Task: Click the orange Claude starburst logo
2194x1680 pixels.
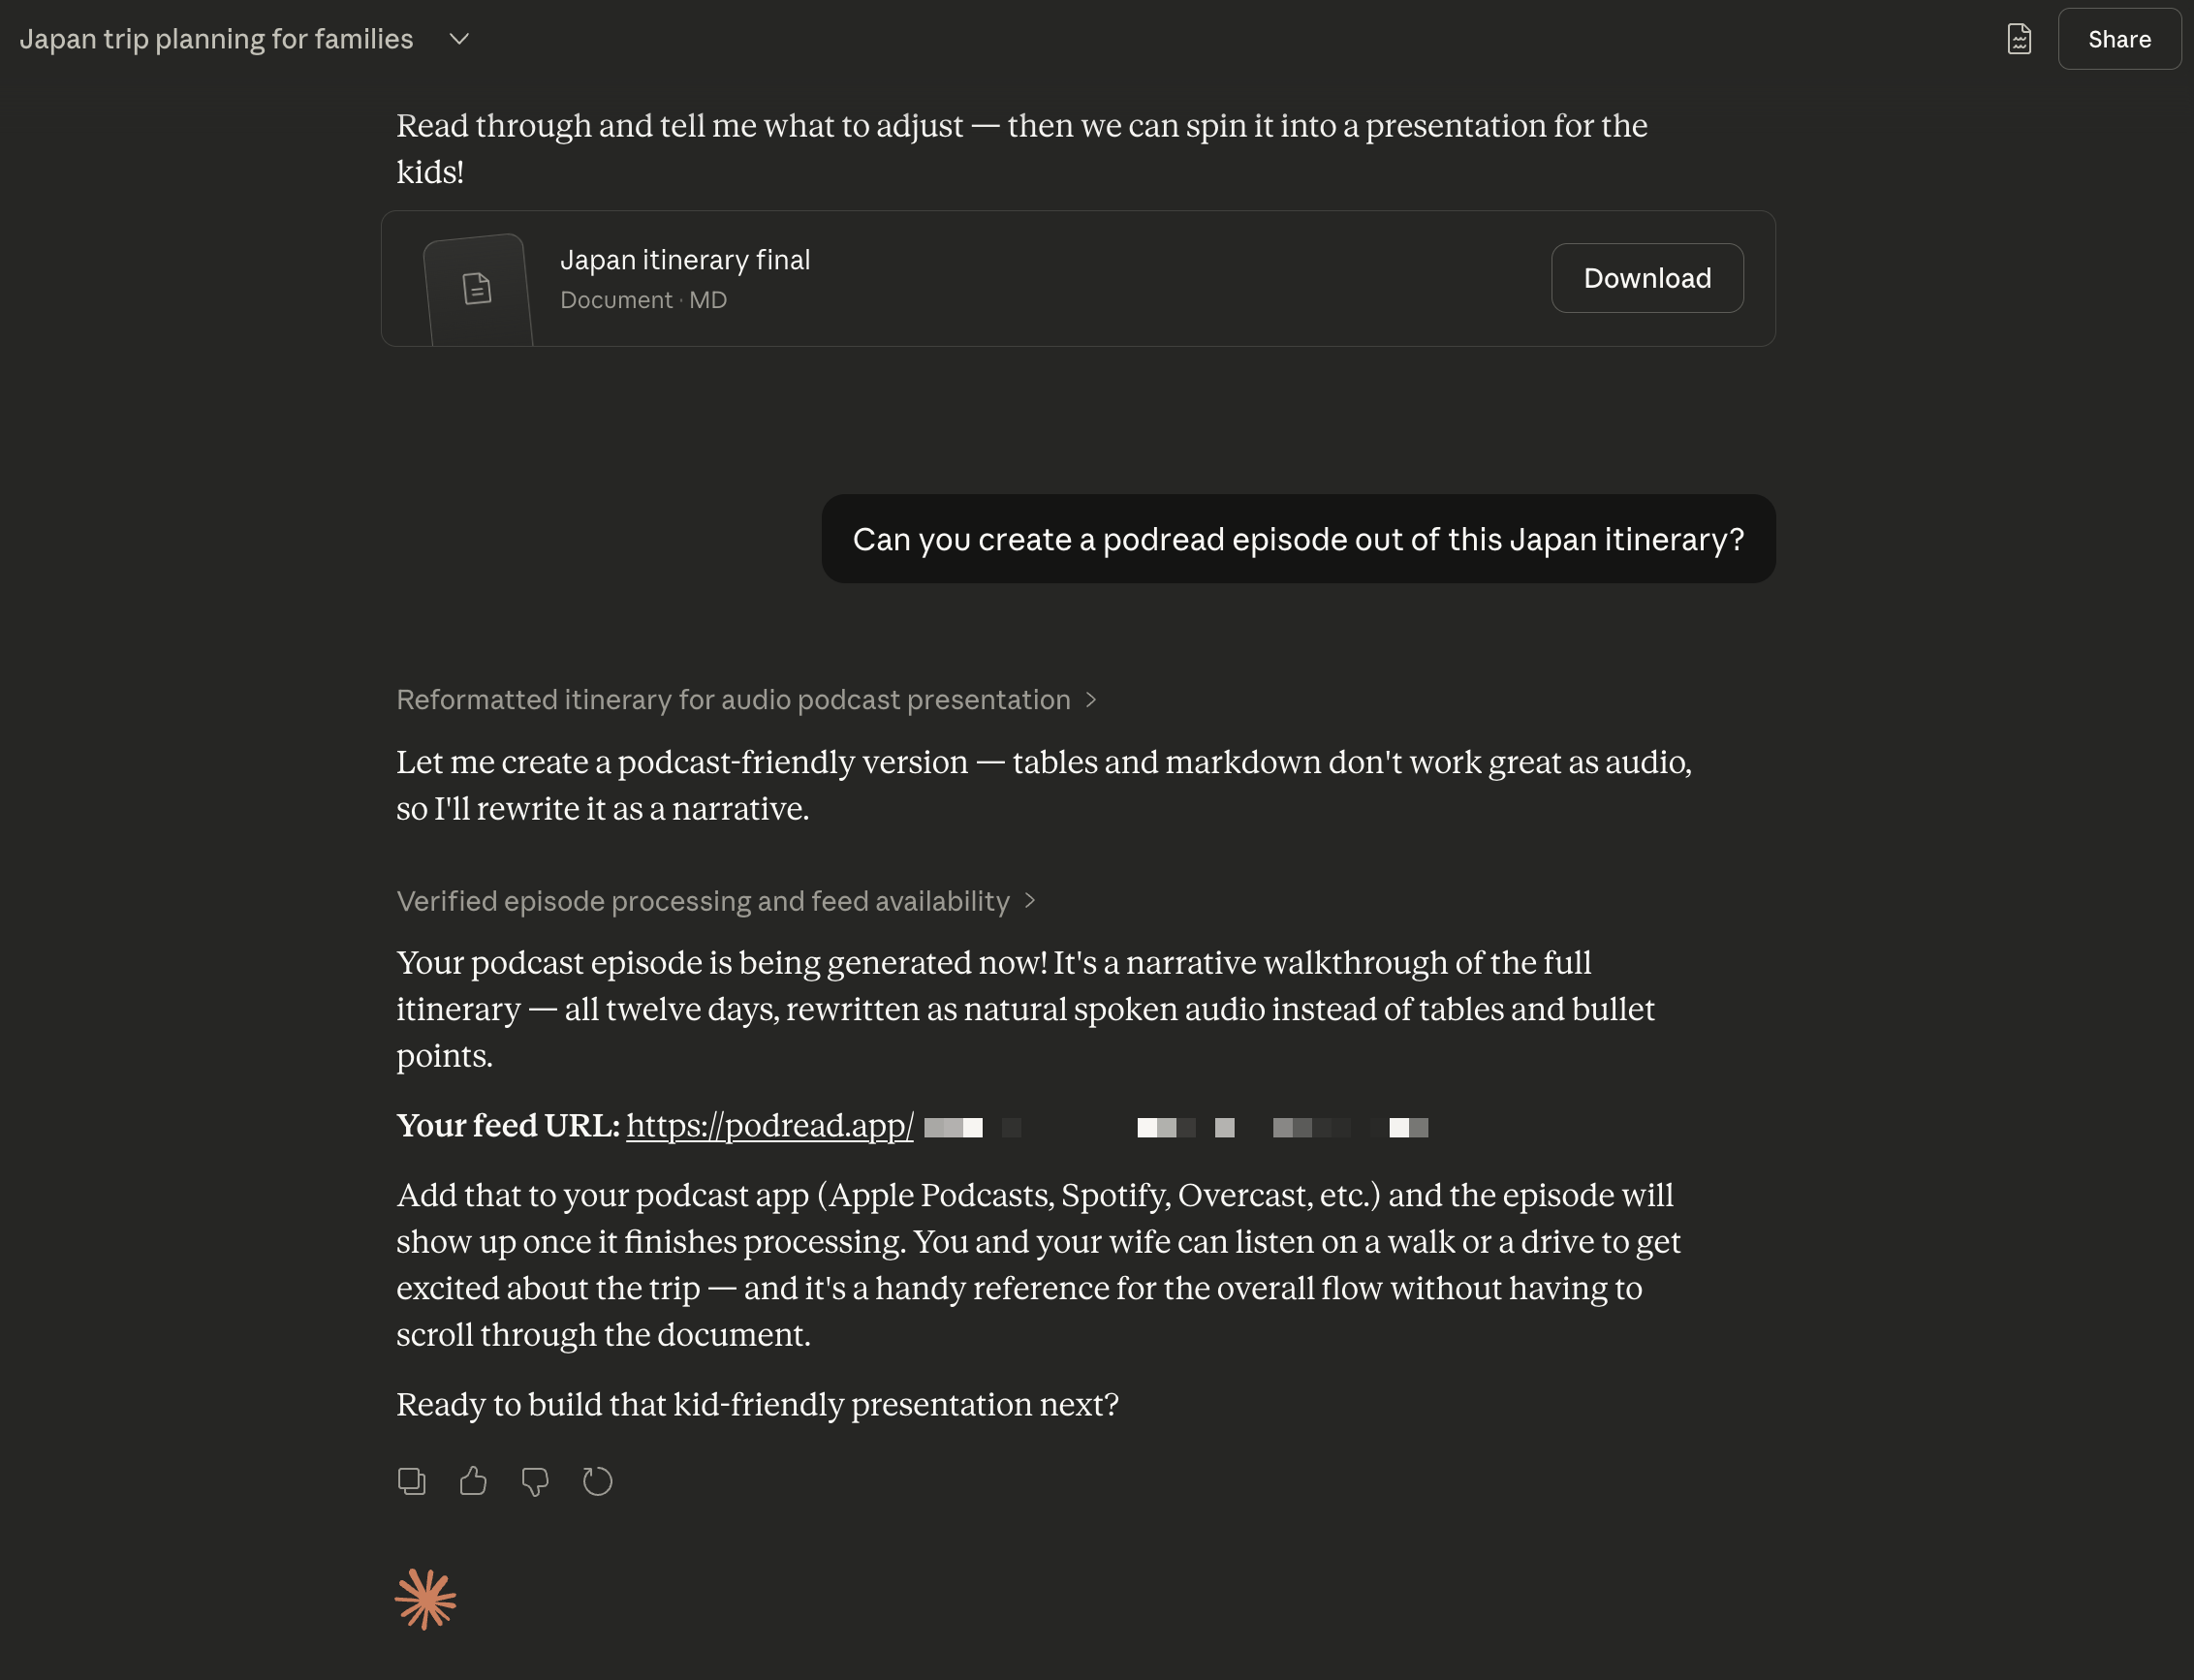Action: click(x=425, y=1599)
